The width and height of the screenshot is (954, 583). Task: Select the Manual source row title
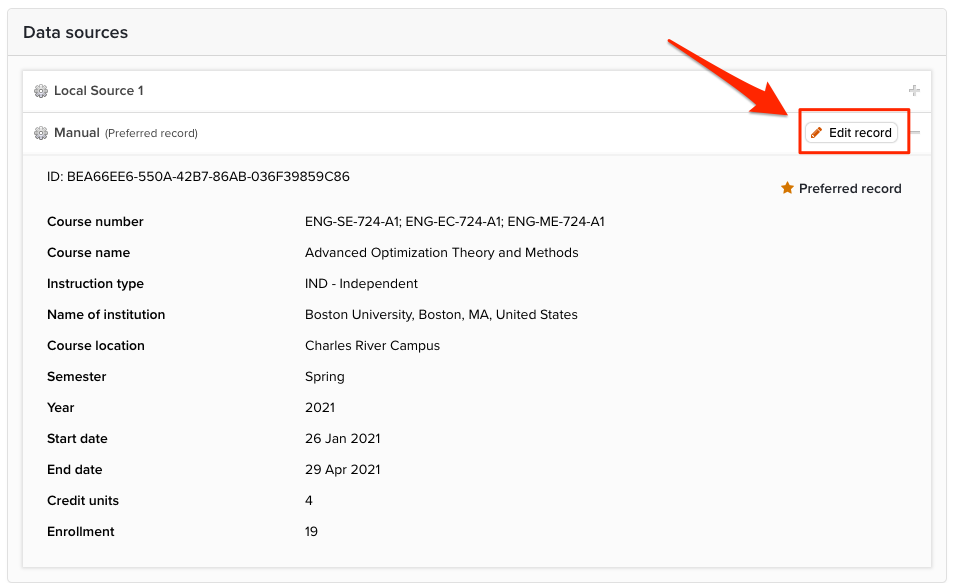click(77, 133)
